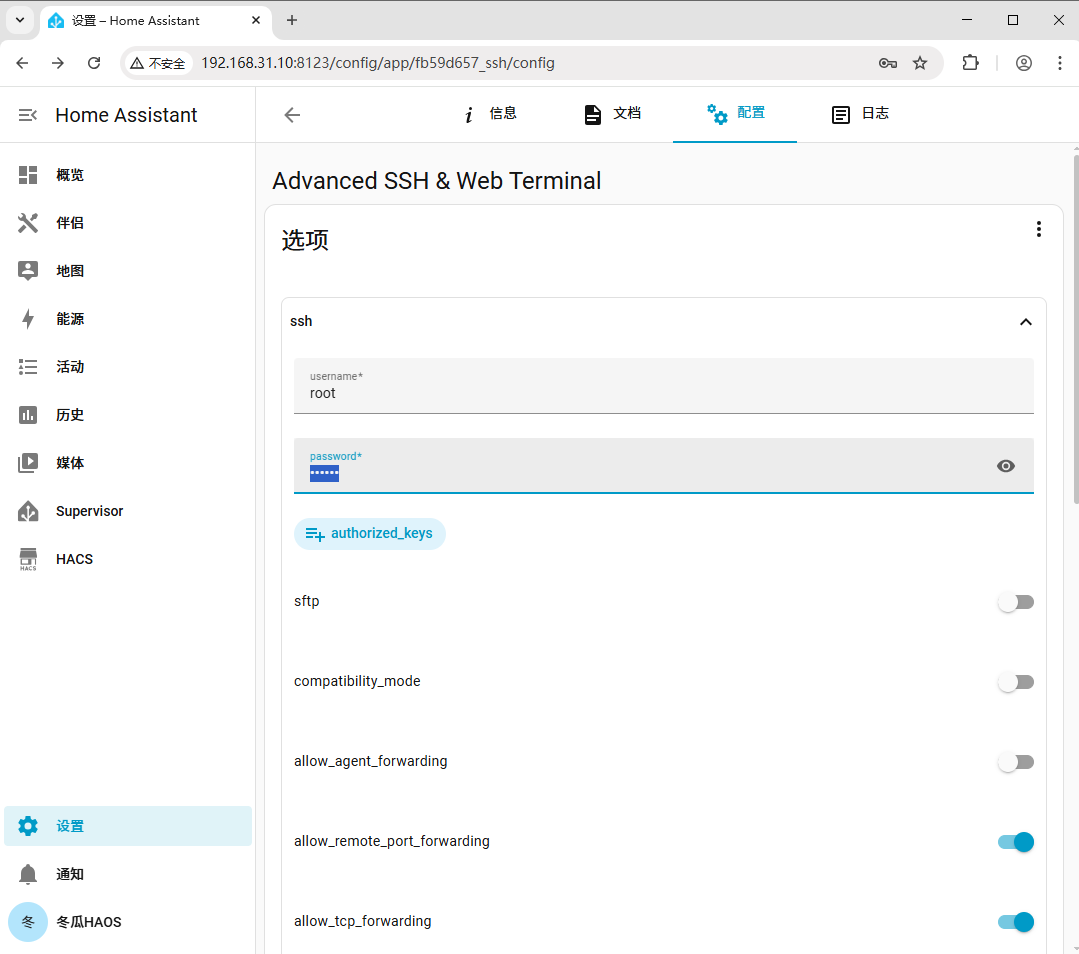This screenshot has height=954, width=1079.
Task: Open the 历史 history page
Action: 127,415
